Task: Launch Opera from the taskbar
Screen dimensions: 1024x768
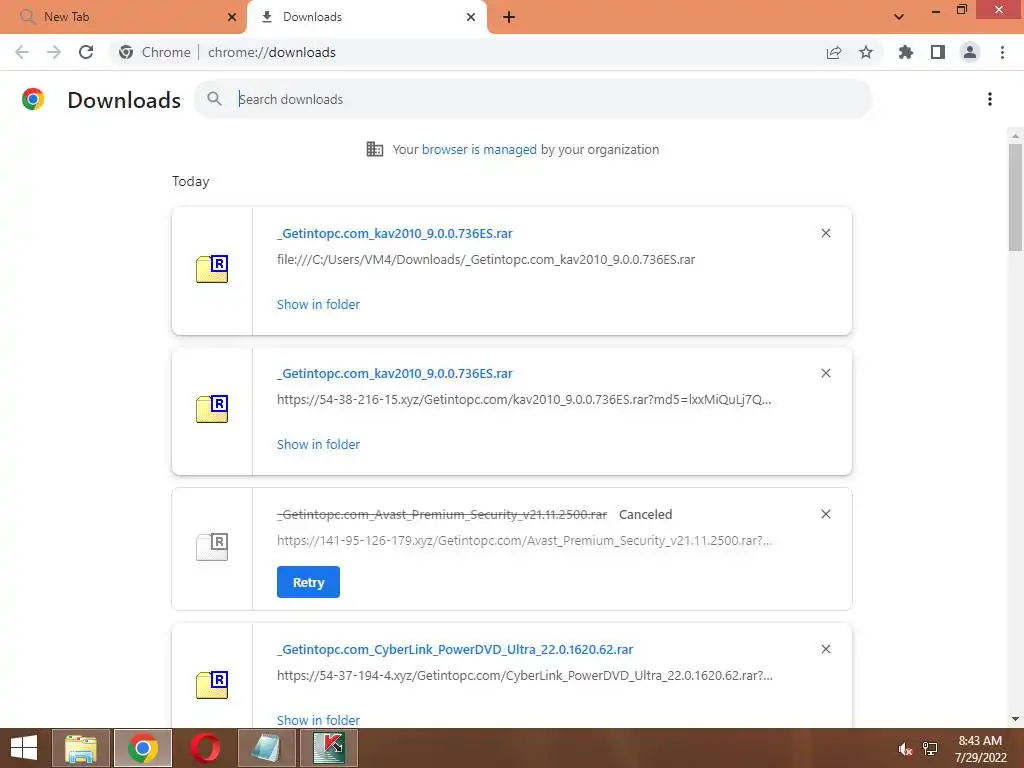Action: pos(204,748)
